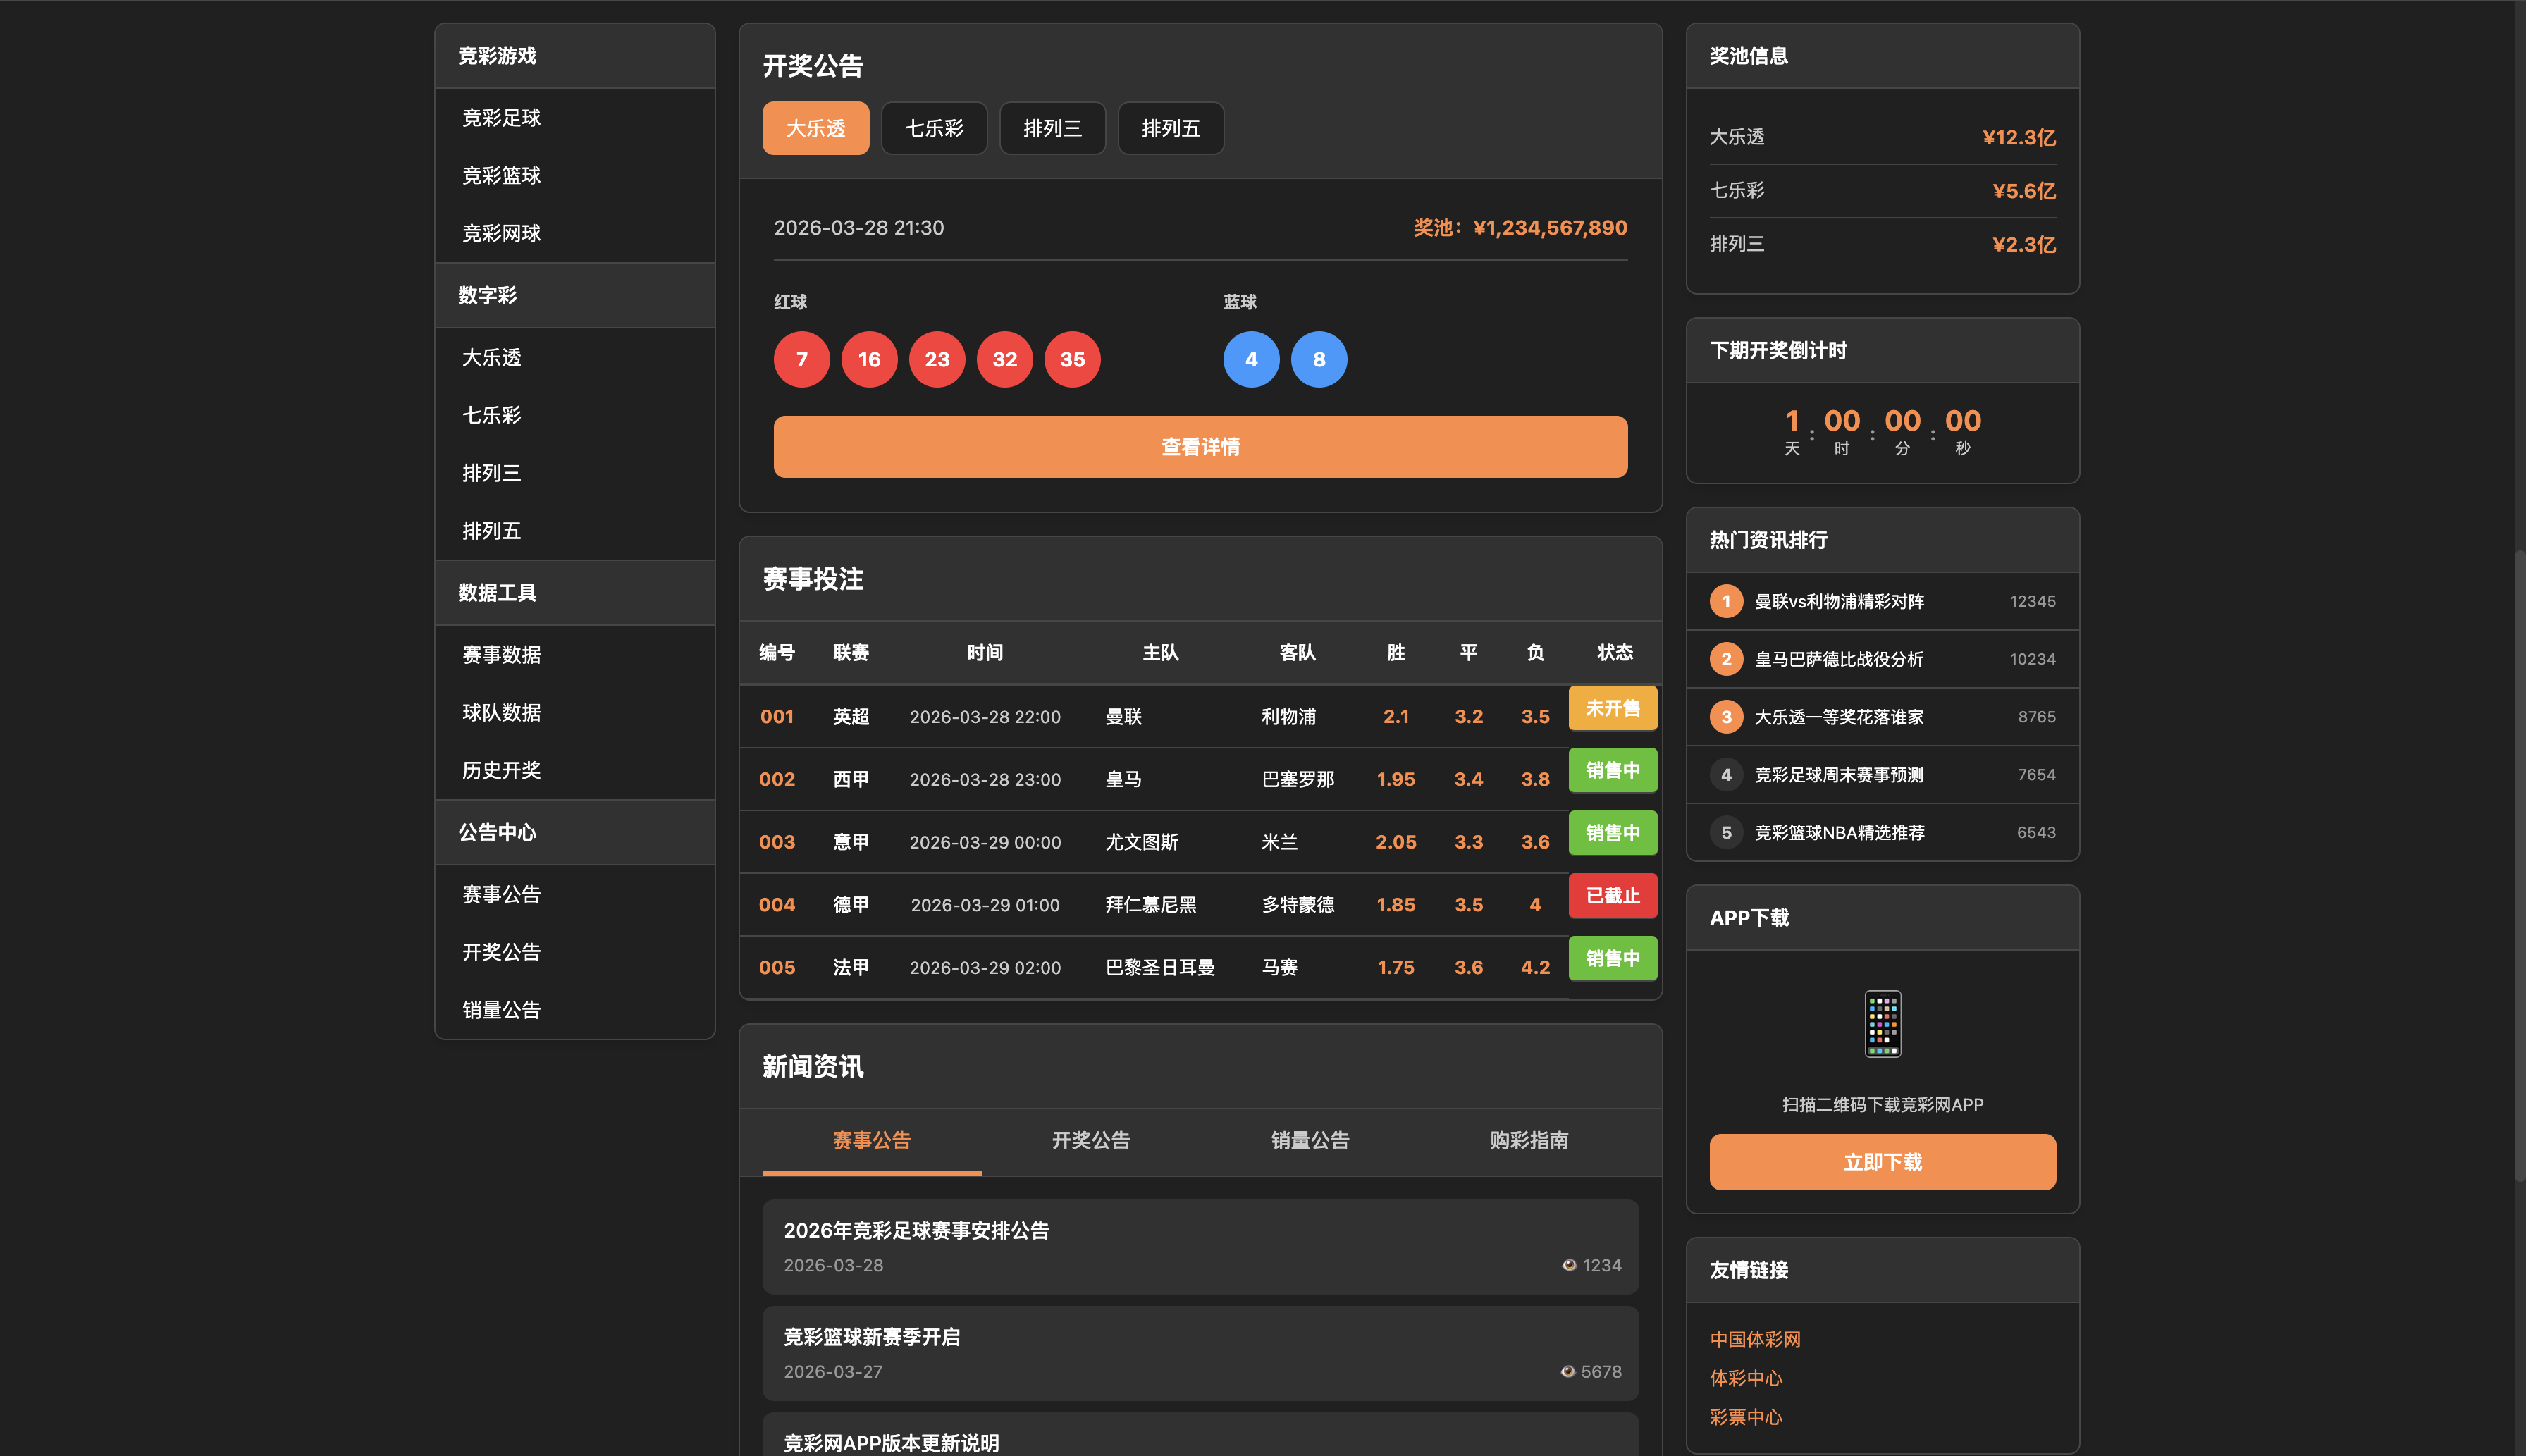The image size is (2526, 1456).
Task: Click rank 4 badge in hot news list
Action: click(1725, 774)
